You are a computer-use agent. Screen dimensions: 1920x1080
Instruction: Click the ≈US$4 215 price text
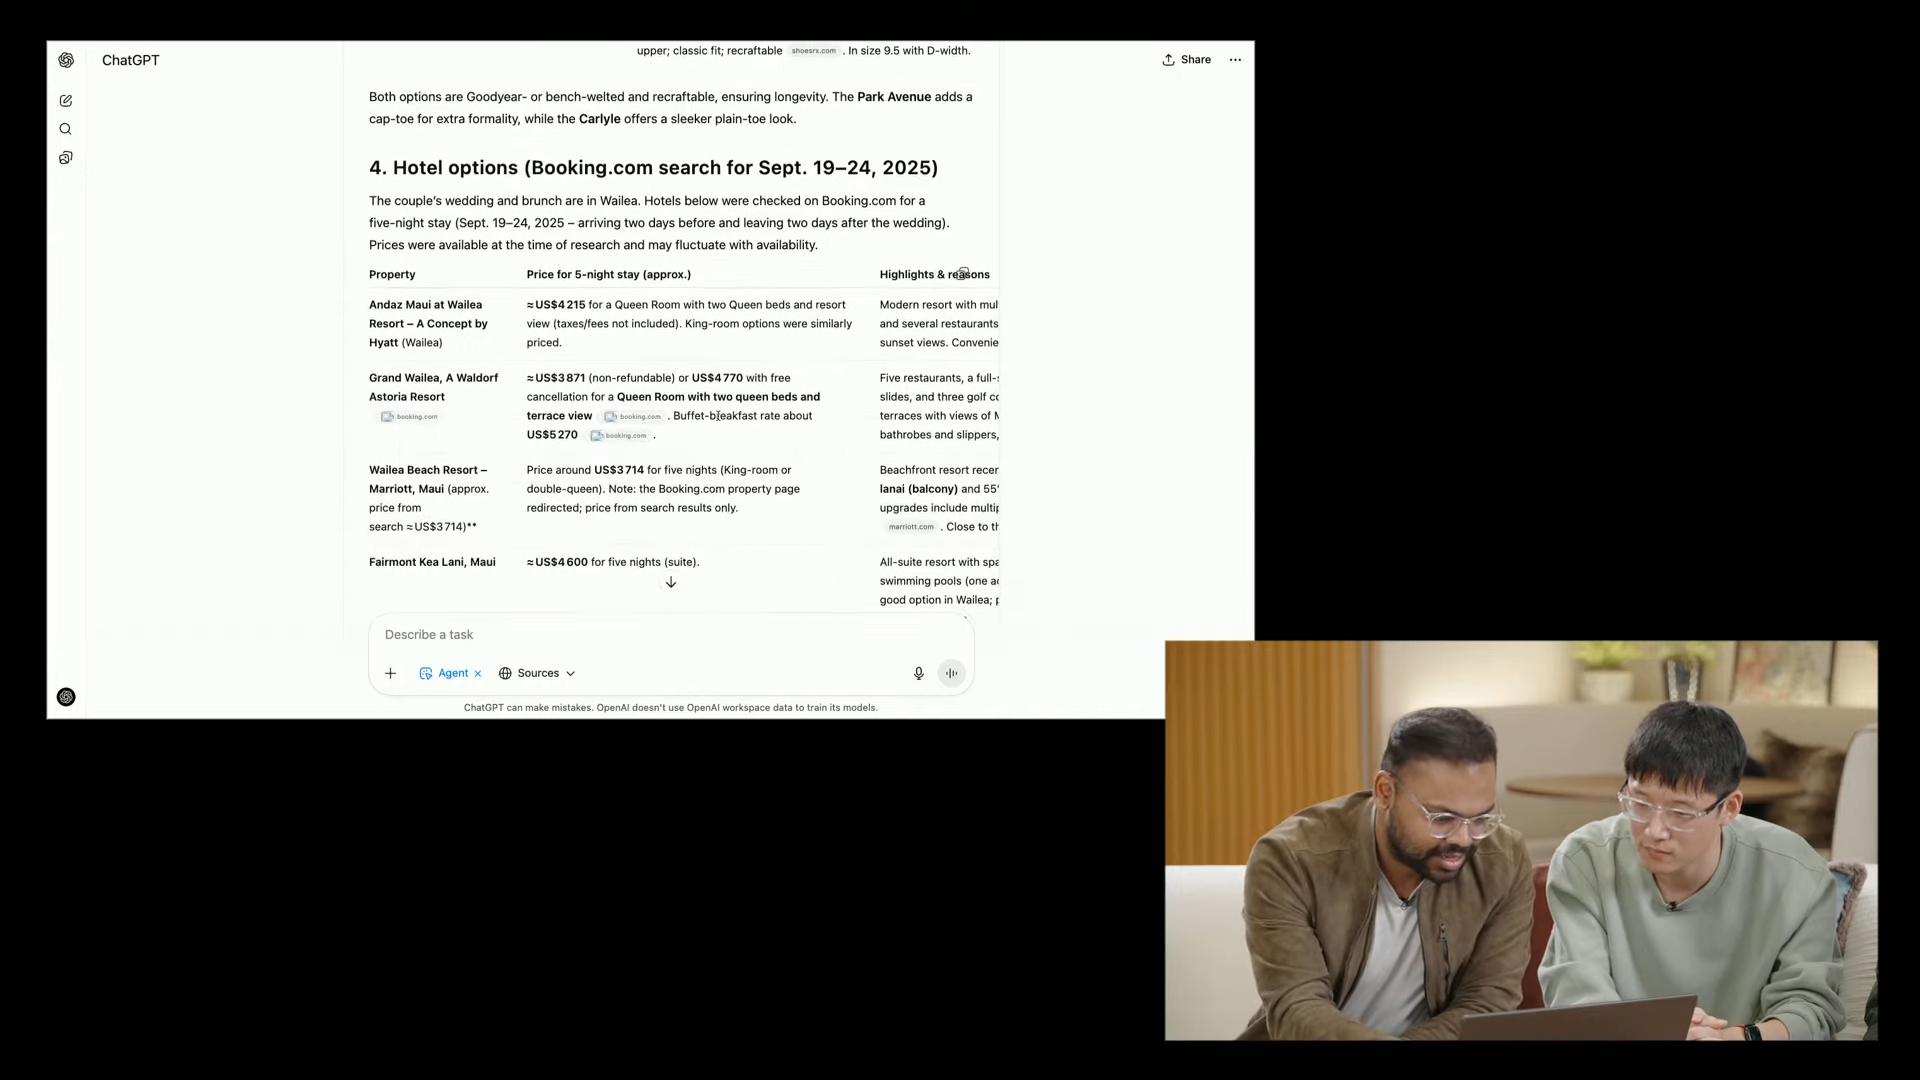point(556,305)
